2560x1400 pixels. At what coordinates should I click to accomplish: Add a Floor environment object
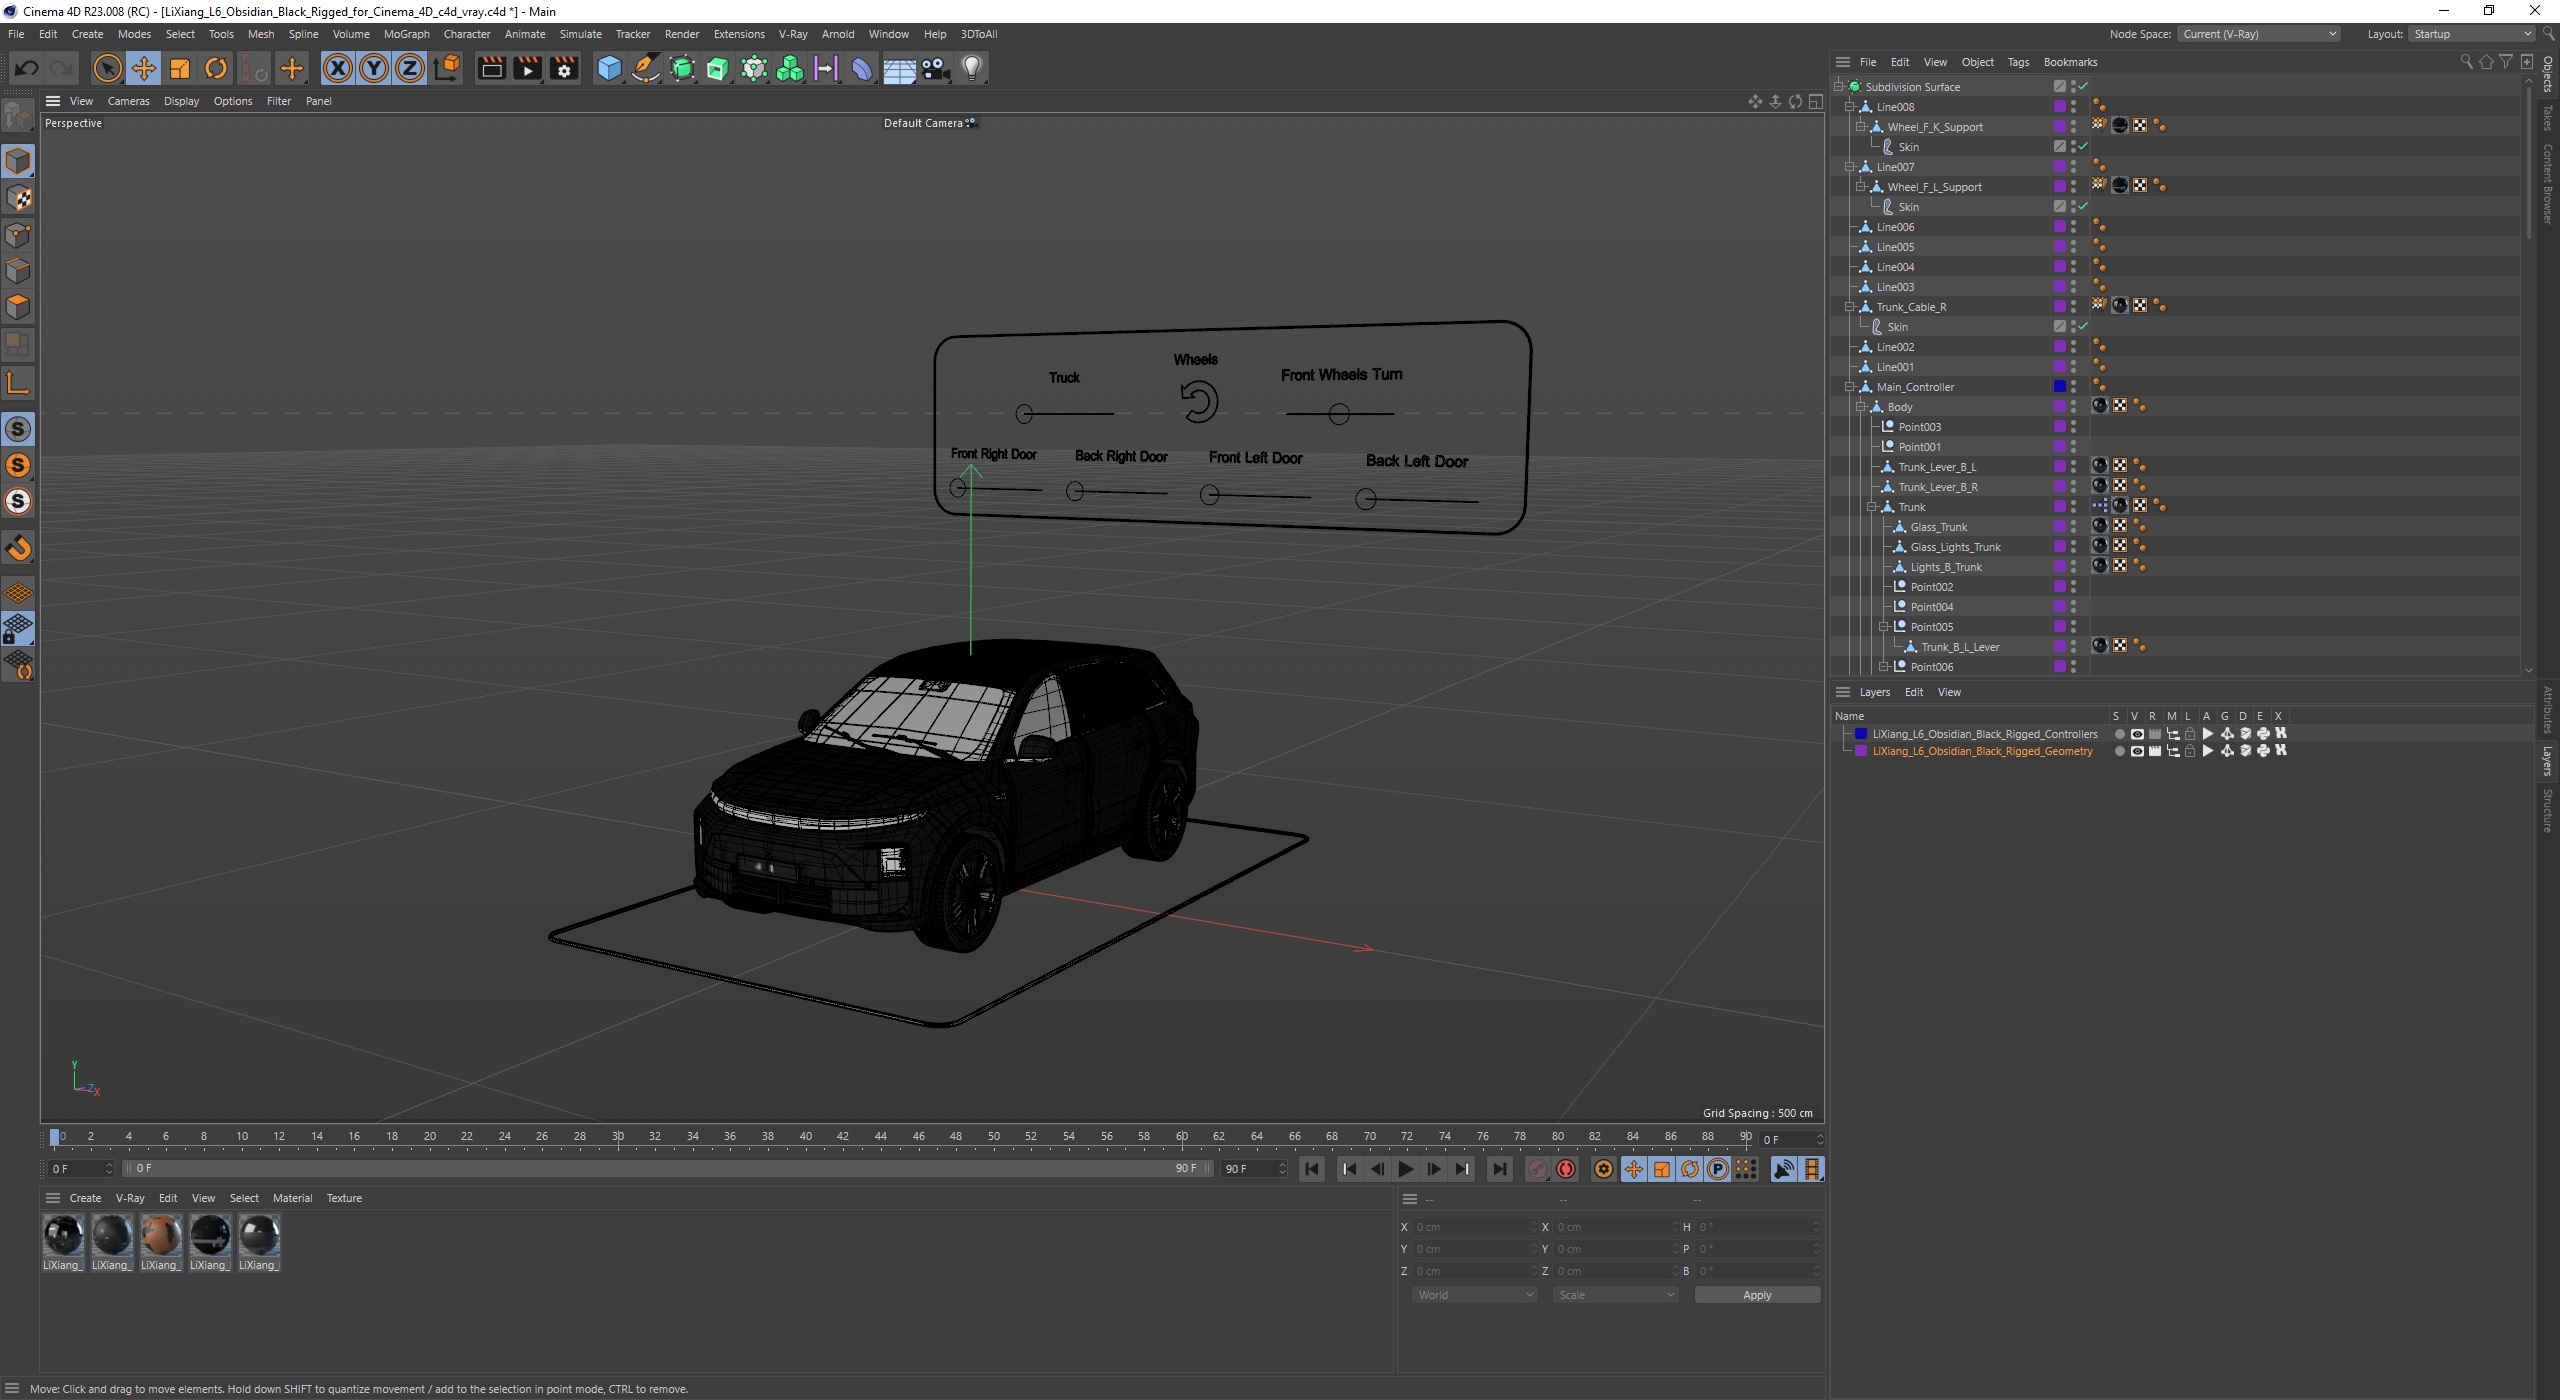tap(899, 68)
